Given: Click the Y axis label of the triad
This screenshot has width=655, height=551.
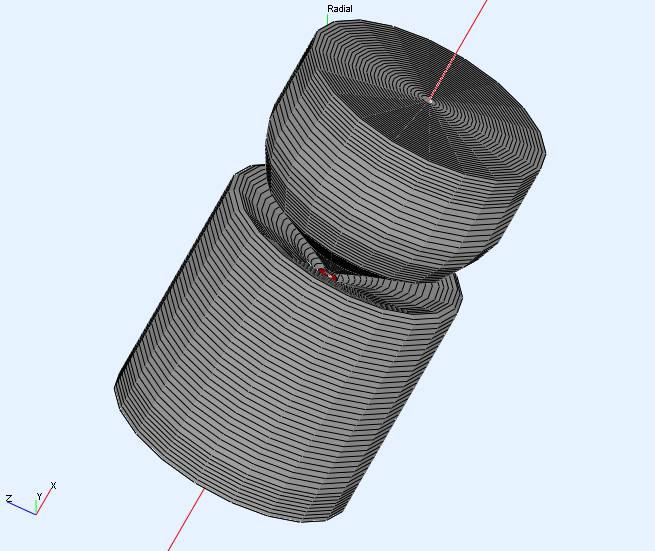Looking at the screenshot, I should tap(39, 496).
